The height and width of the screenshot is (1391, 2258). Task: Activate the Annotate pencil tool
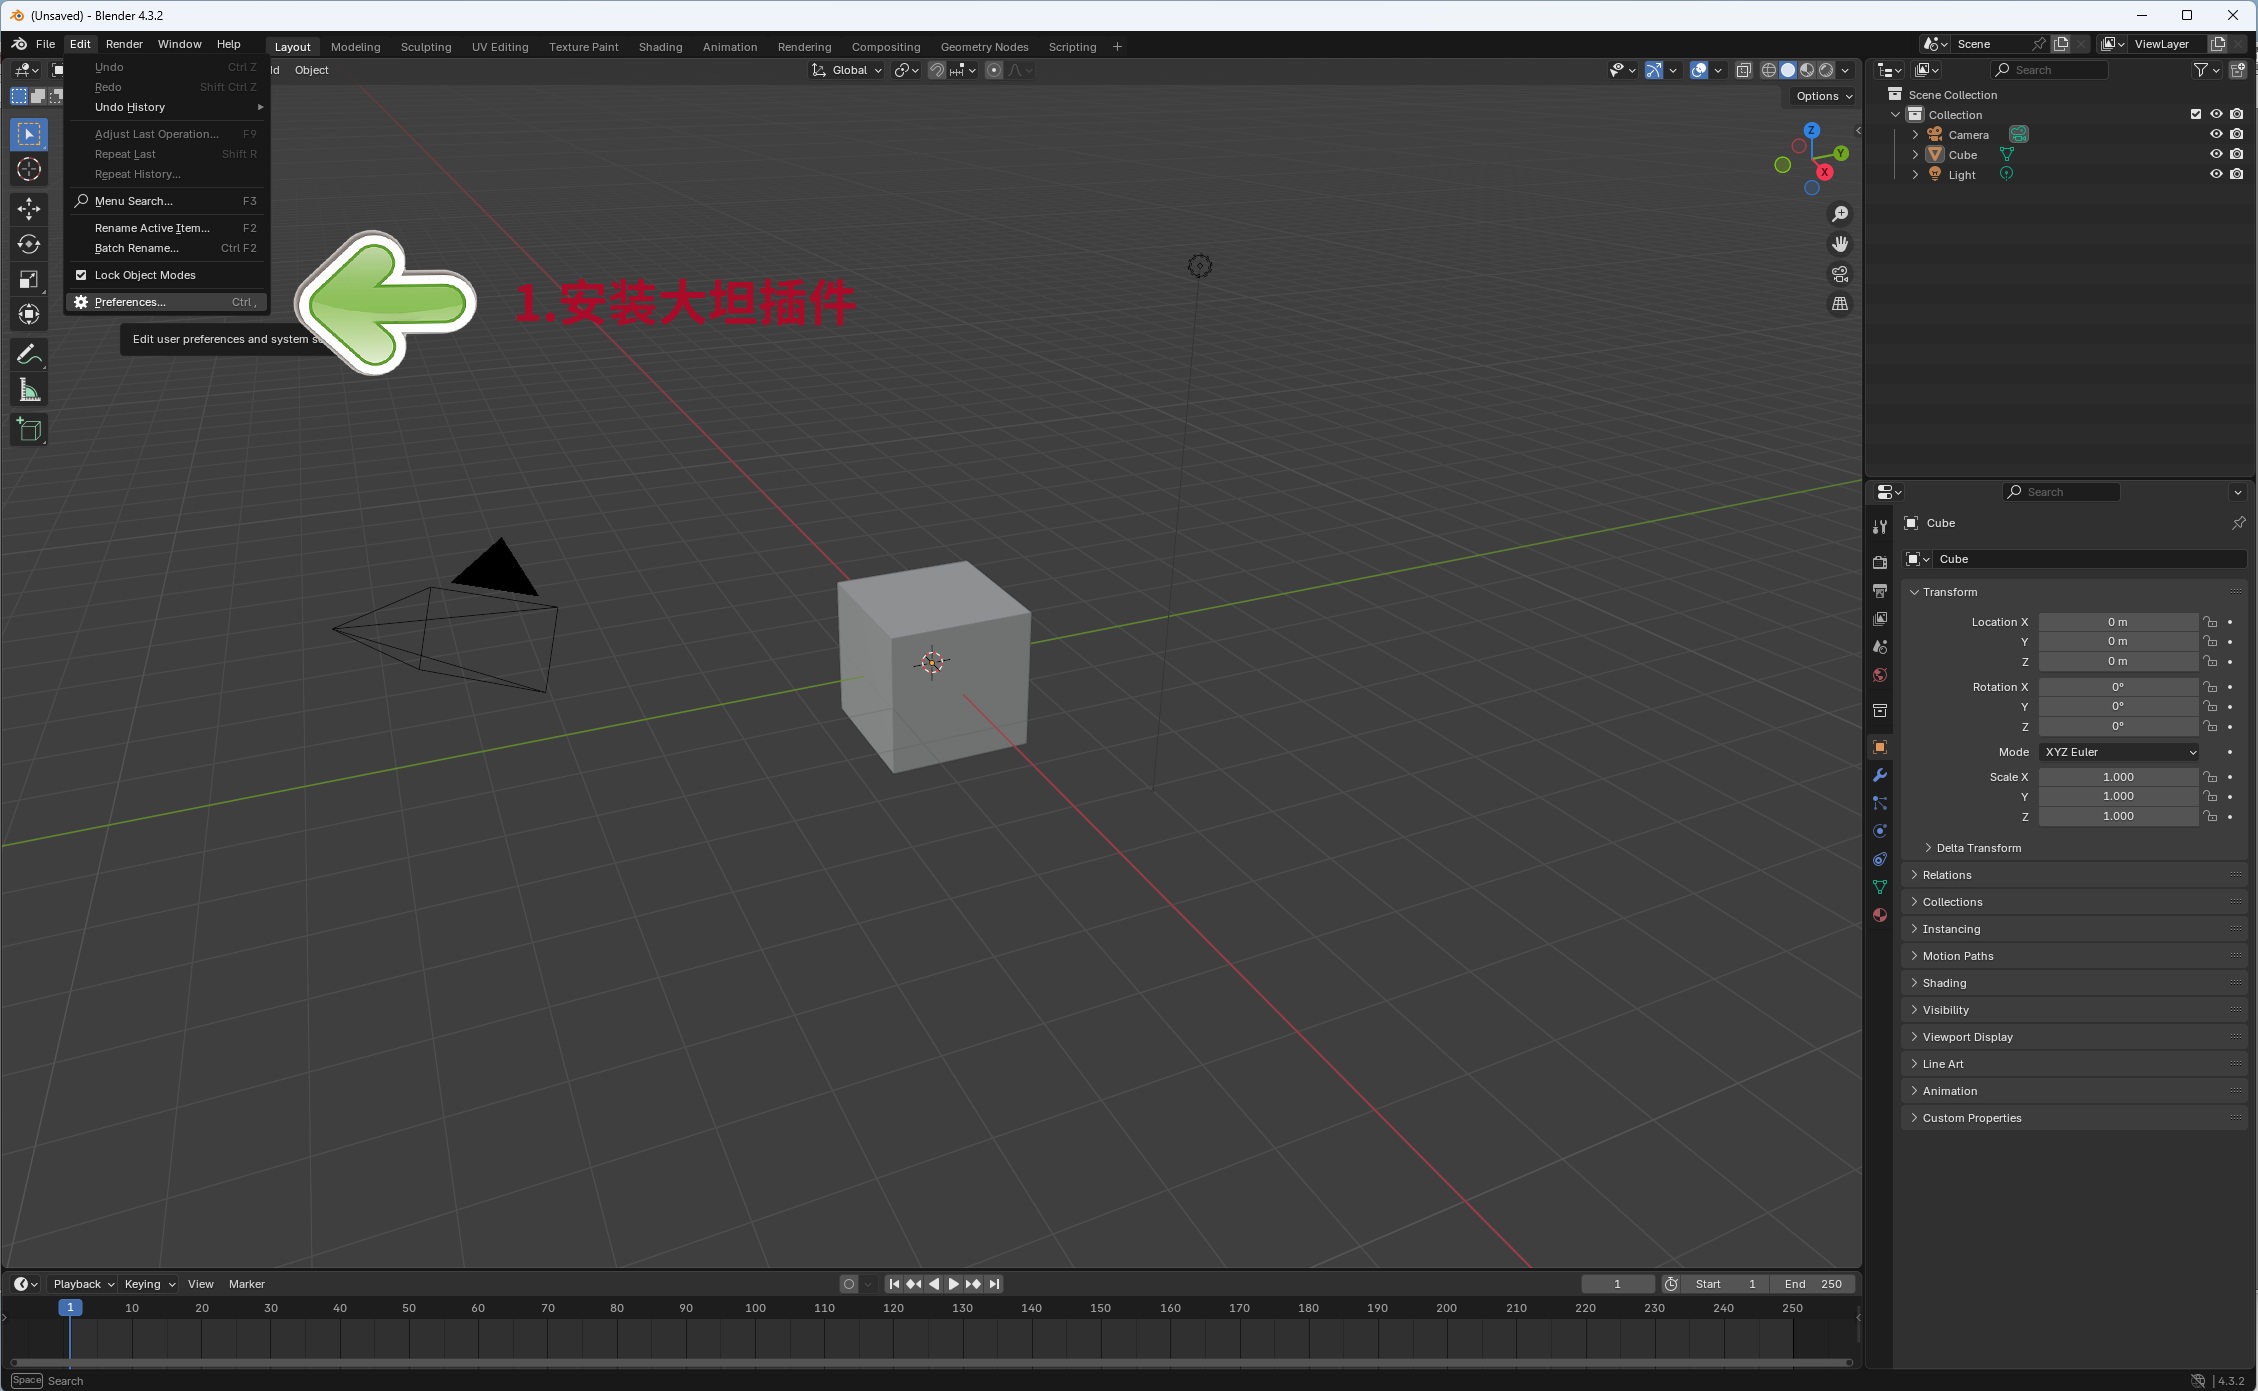pos(29,354)
